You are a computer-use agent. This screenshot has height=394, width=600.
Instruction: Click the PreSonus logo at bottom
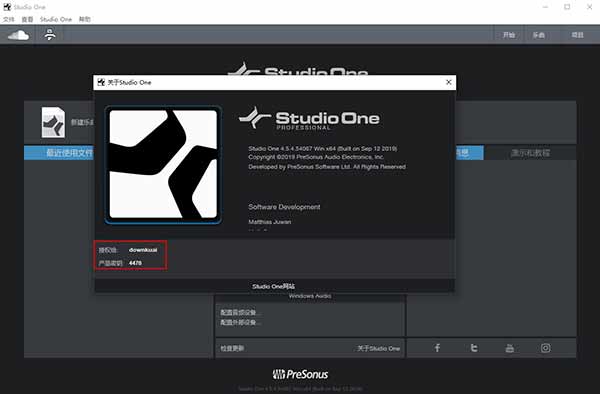[300, 374]
